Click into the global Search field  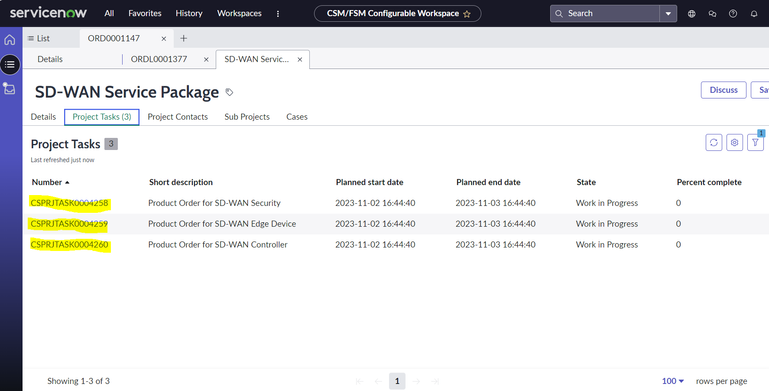click(605, 13)
